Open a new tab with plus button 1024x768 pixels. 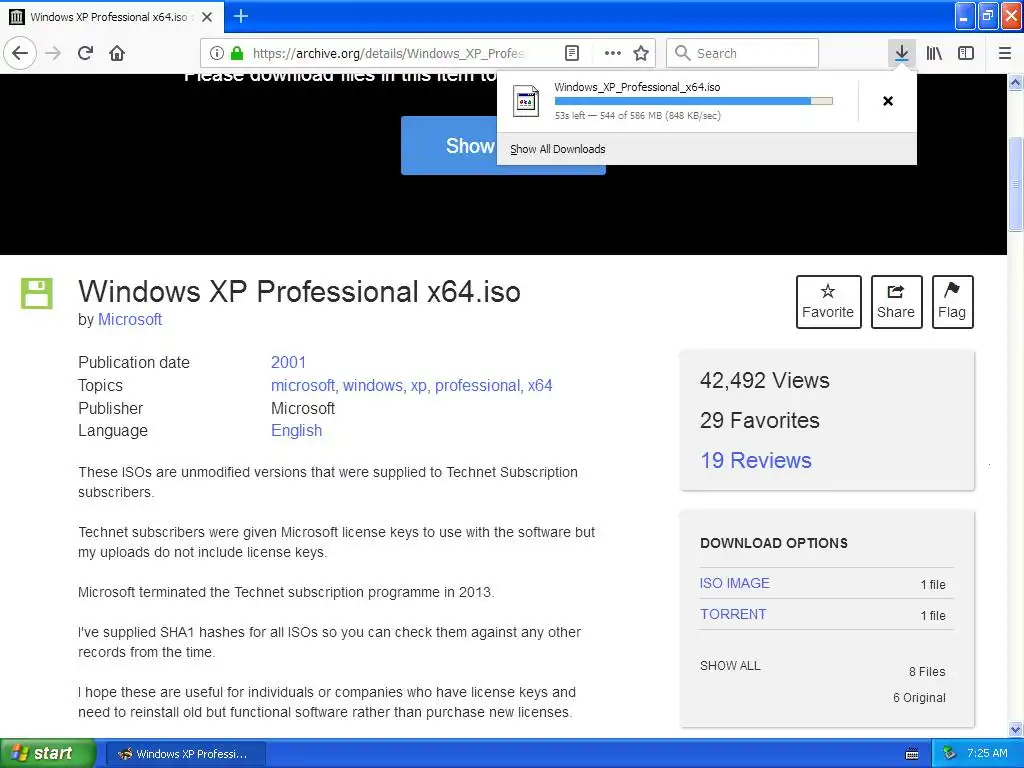pos(240,16)
